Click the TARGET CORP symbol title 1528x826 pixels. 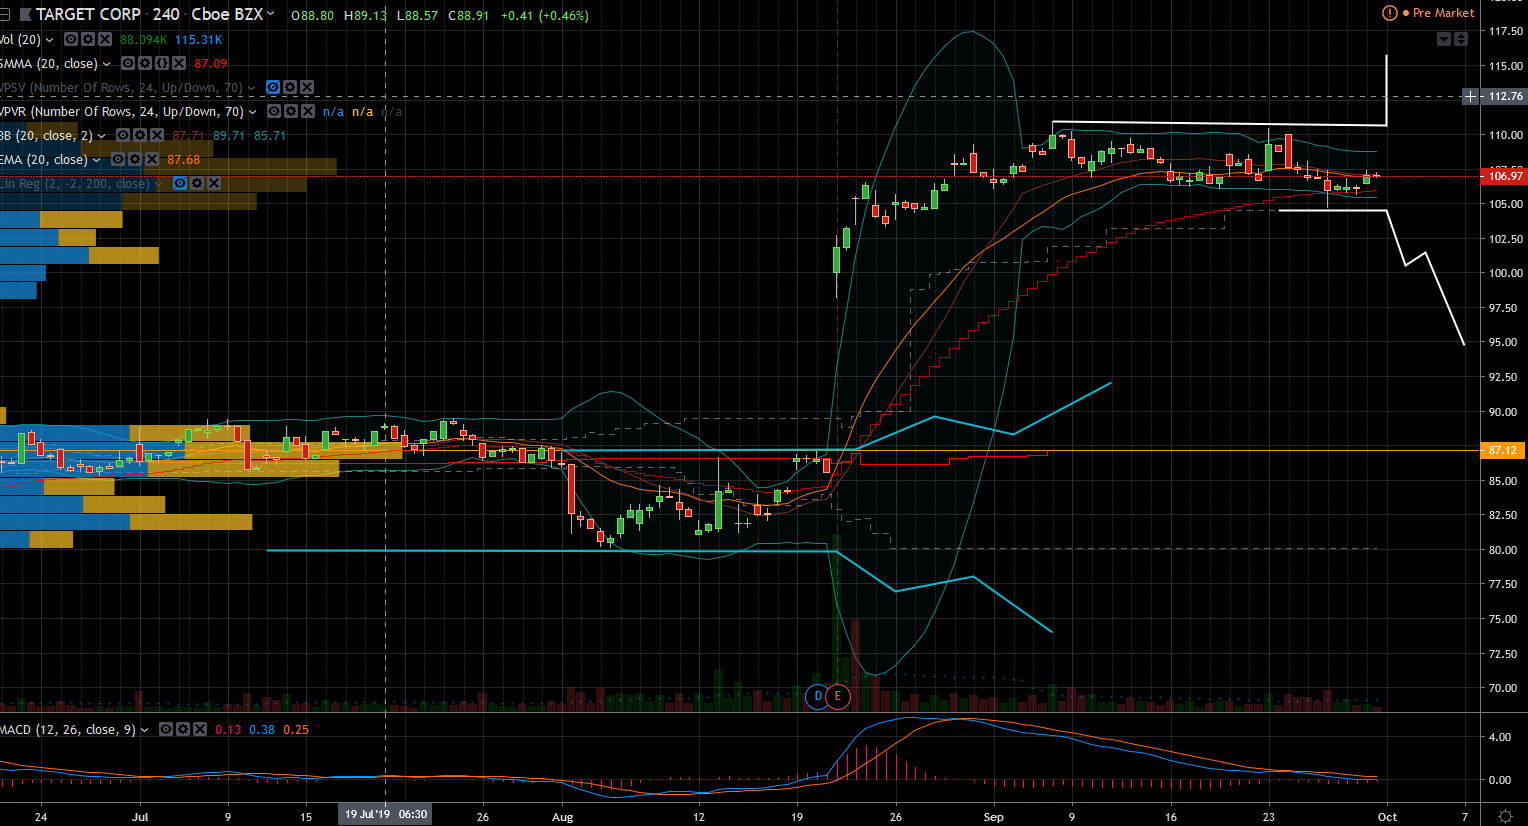pyautogui.click(x=88, y=15)
